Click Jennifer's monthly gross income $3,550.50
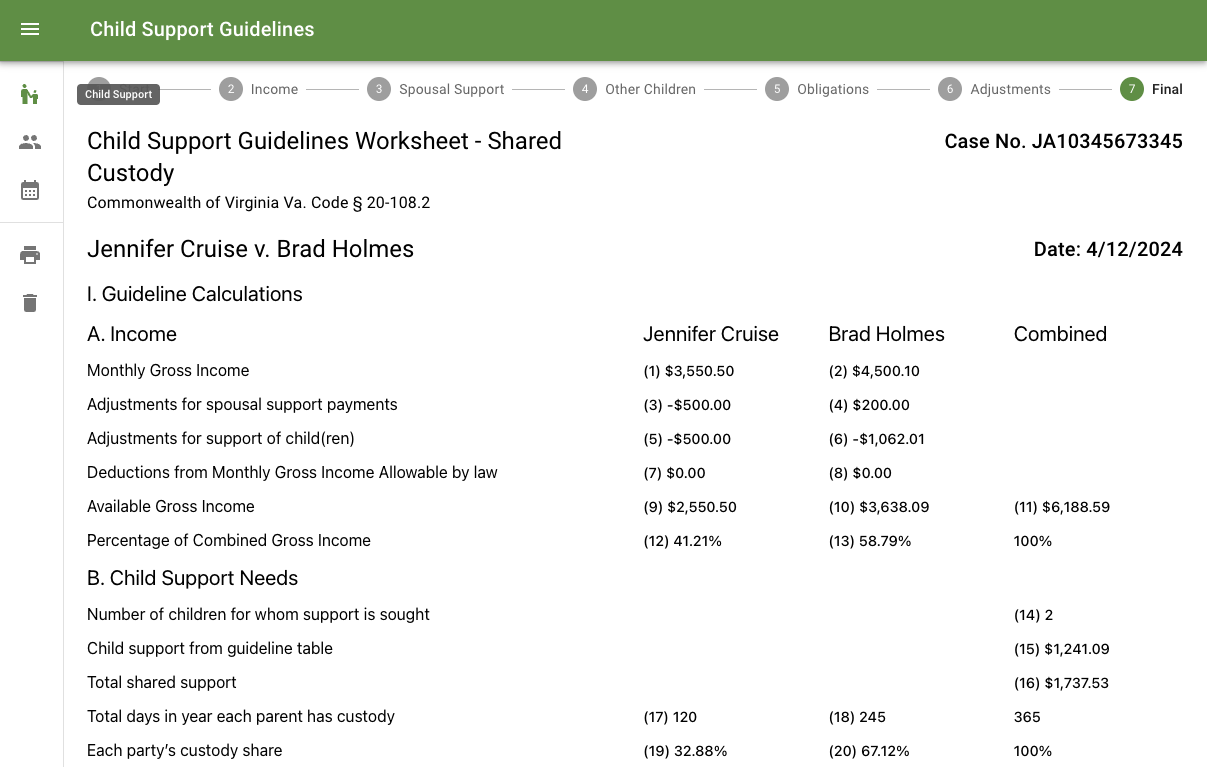The height and width of the screenshot is (767, 1207). click(x=689, y=371)
